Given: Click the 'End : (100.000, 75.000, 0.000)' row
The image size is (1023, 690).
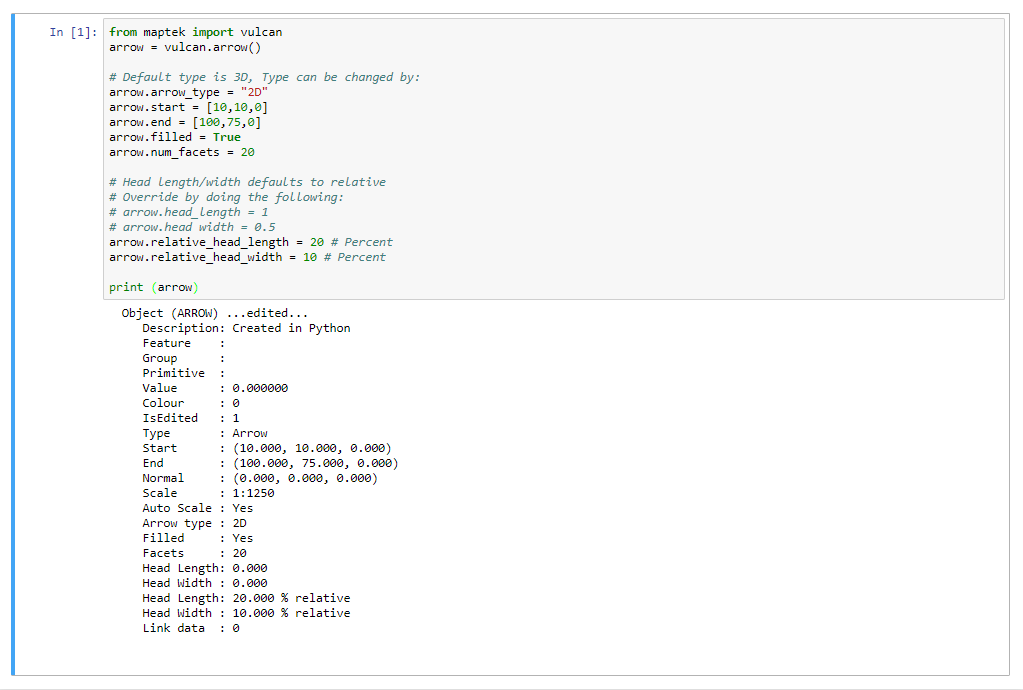Looking at the screenshot, I should pos(271,463).
